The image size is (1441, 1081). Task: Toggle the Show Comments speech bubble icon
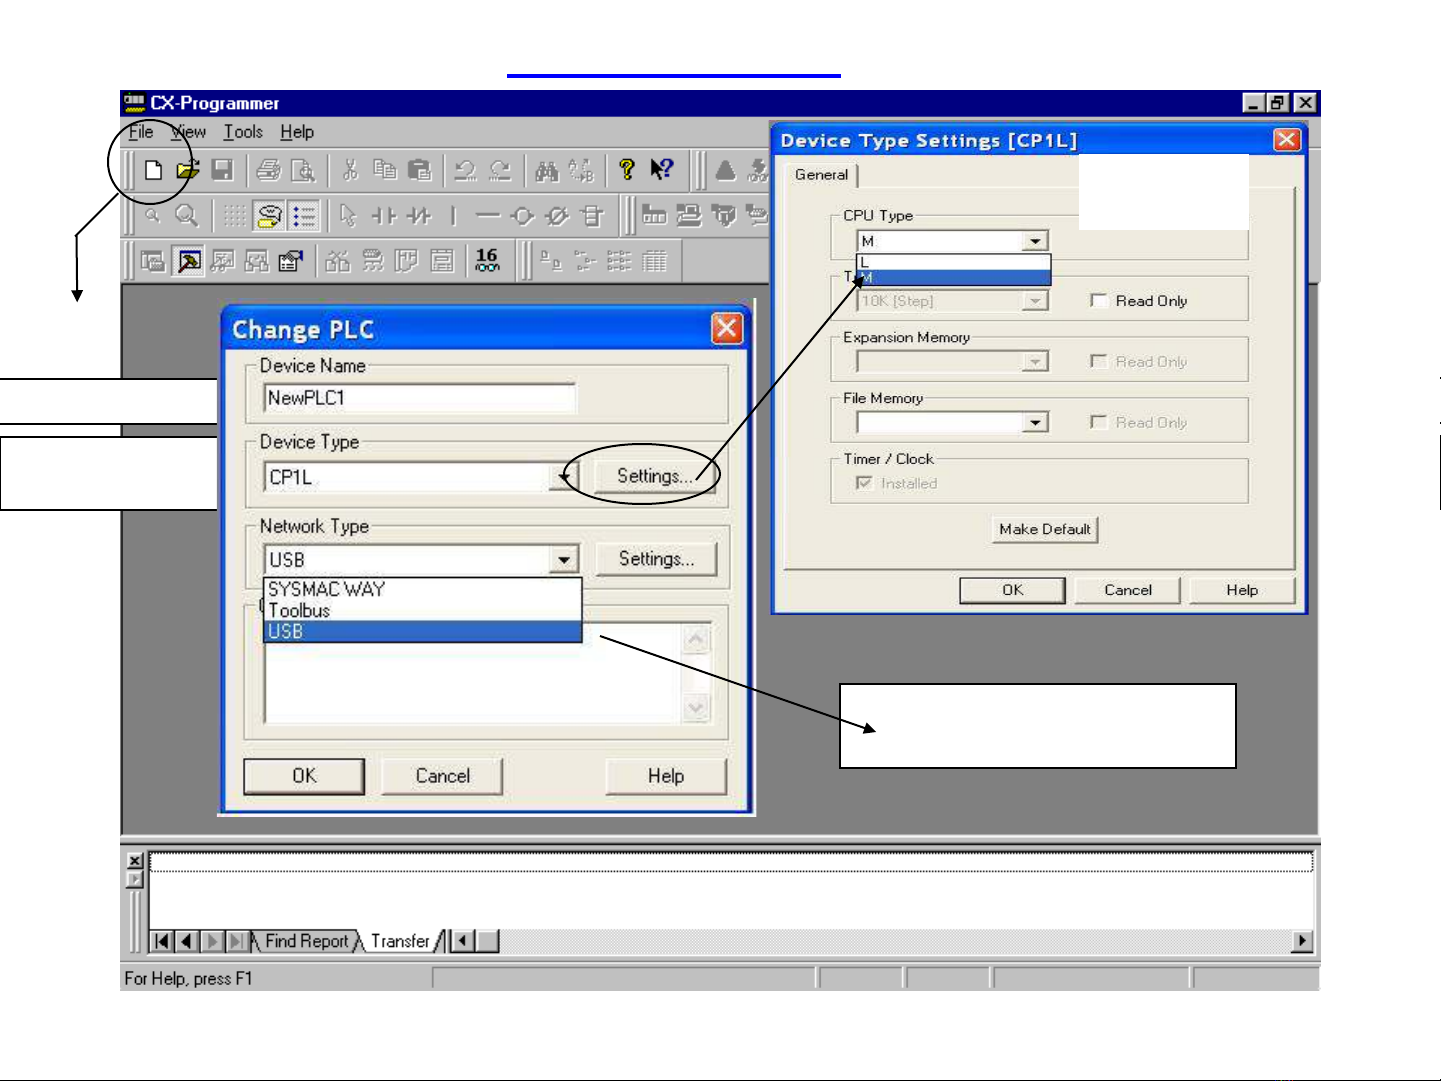point(268,215)
